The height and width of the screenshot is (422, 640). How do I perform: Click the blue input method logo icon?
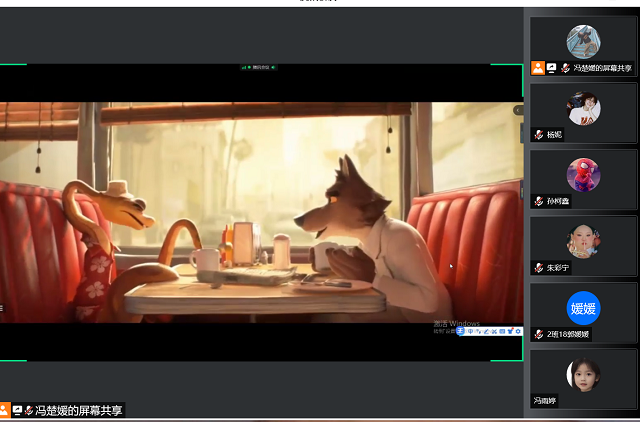(461, 331)
